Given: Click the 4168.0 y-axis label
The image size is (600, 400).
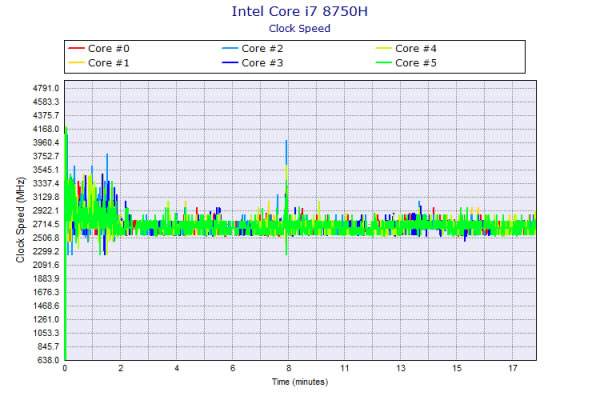Looking at the screenshot, I should coord(46,129).
